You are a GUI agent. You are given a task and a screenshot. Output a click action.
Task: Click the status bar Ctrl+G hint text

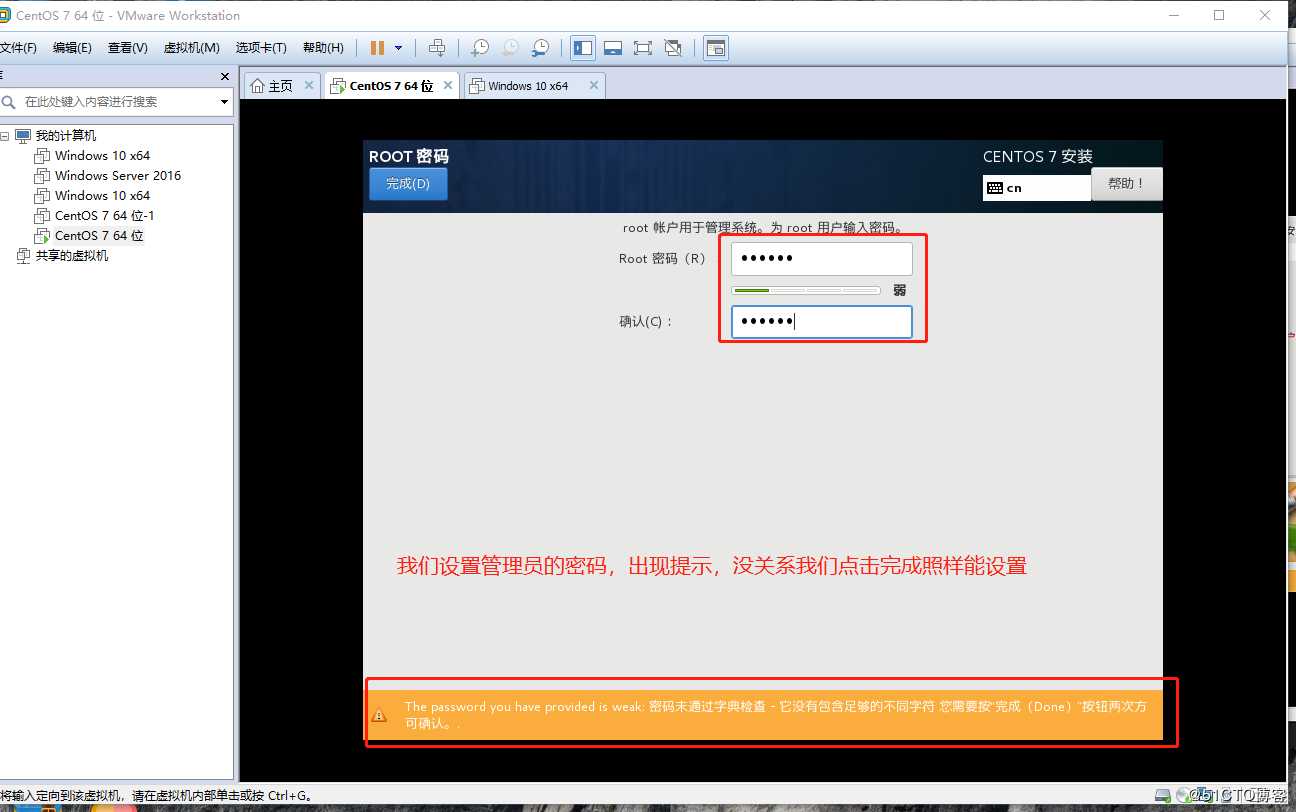157,796
